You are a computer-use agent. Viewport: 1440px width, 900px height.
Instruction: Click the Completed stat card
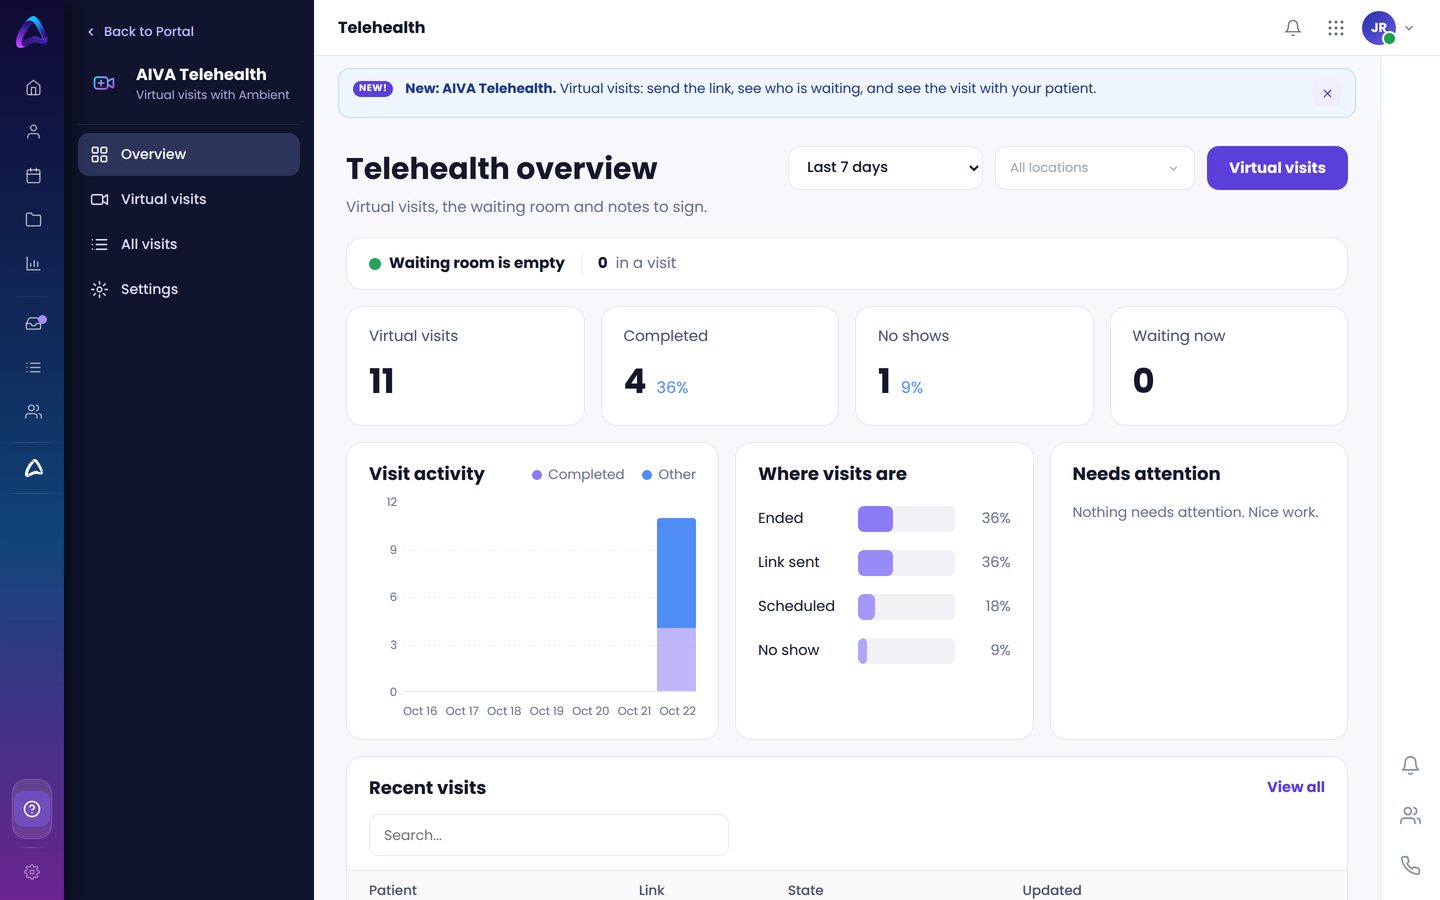pos(720,366)
